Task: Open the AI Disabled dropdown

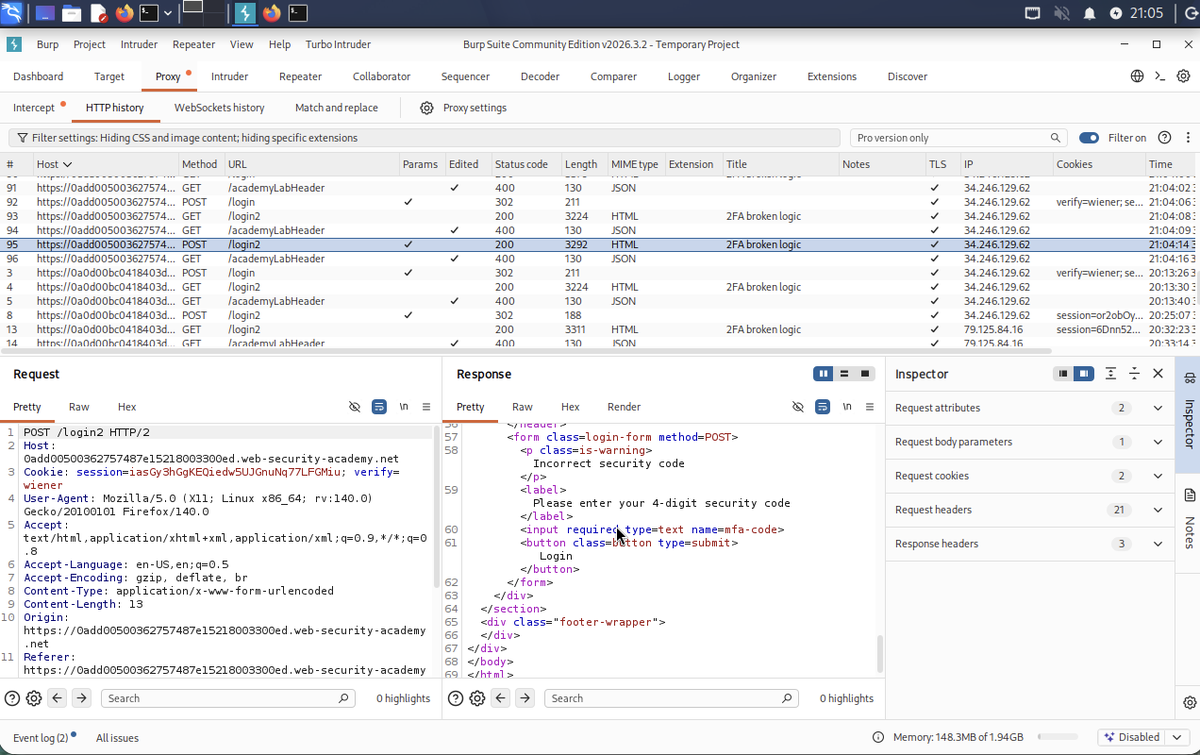Action: tap(1145, 737)
